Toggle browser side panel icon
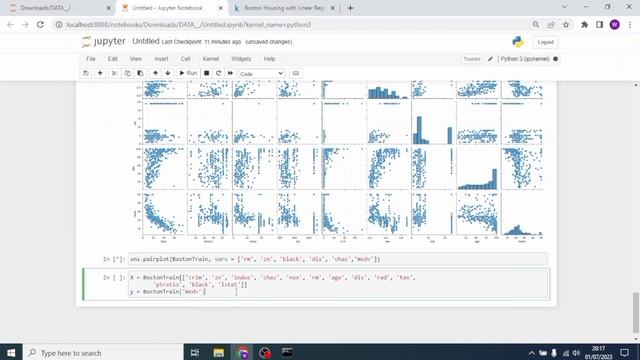The width and height of the screenshot is (640, 360). tap(600, 25)
